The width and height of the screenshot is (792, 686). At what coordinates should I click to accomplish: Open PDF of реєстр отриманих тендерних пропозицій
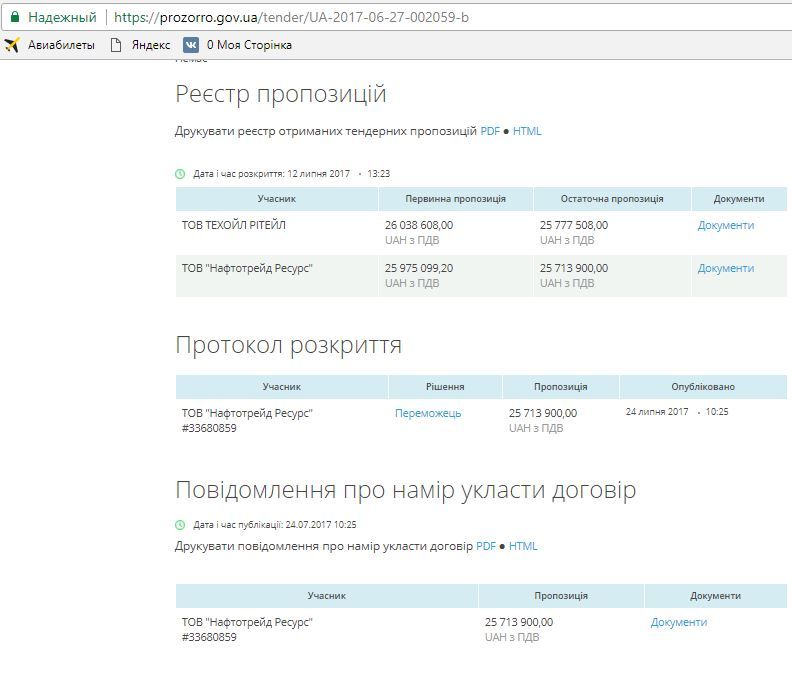[x=490, y=131]
